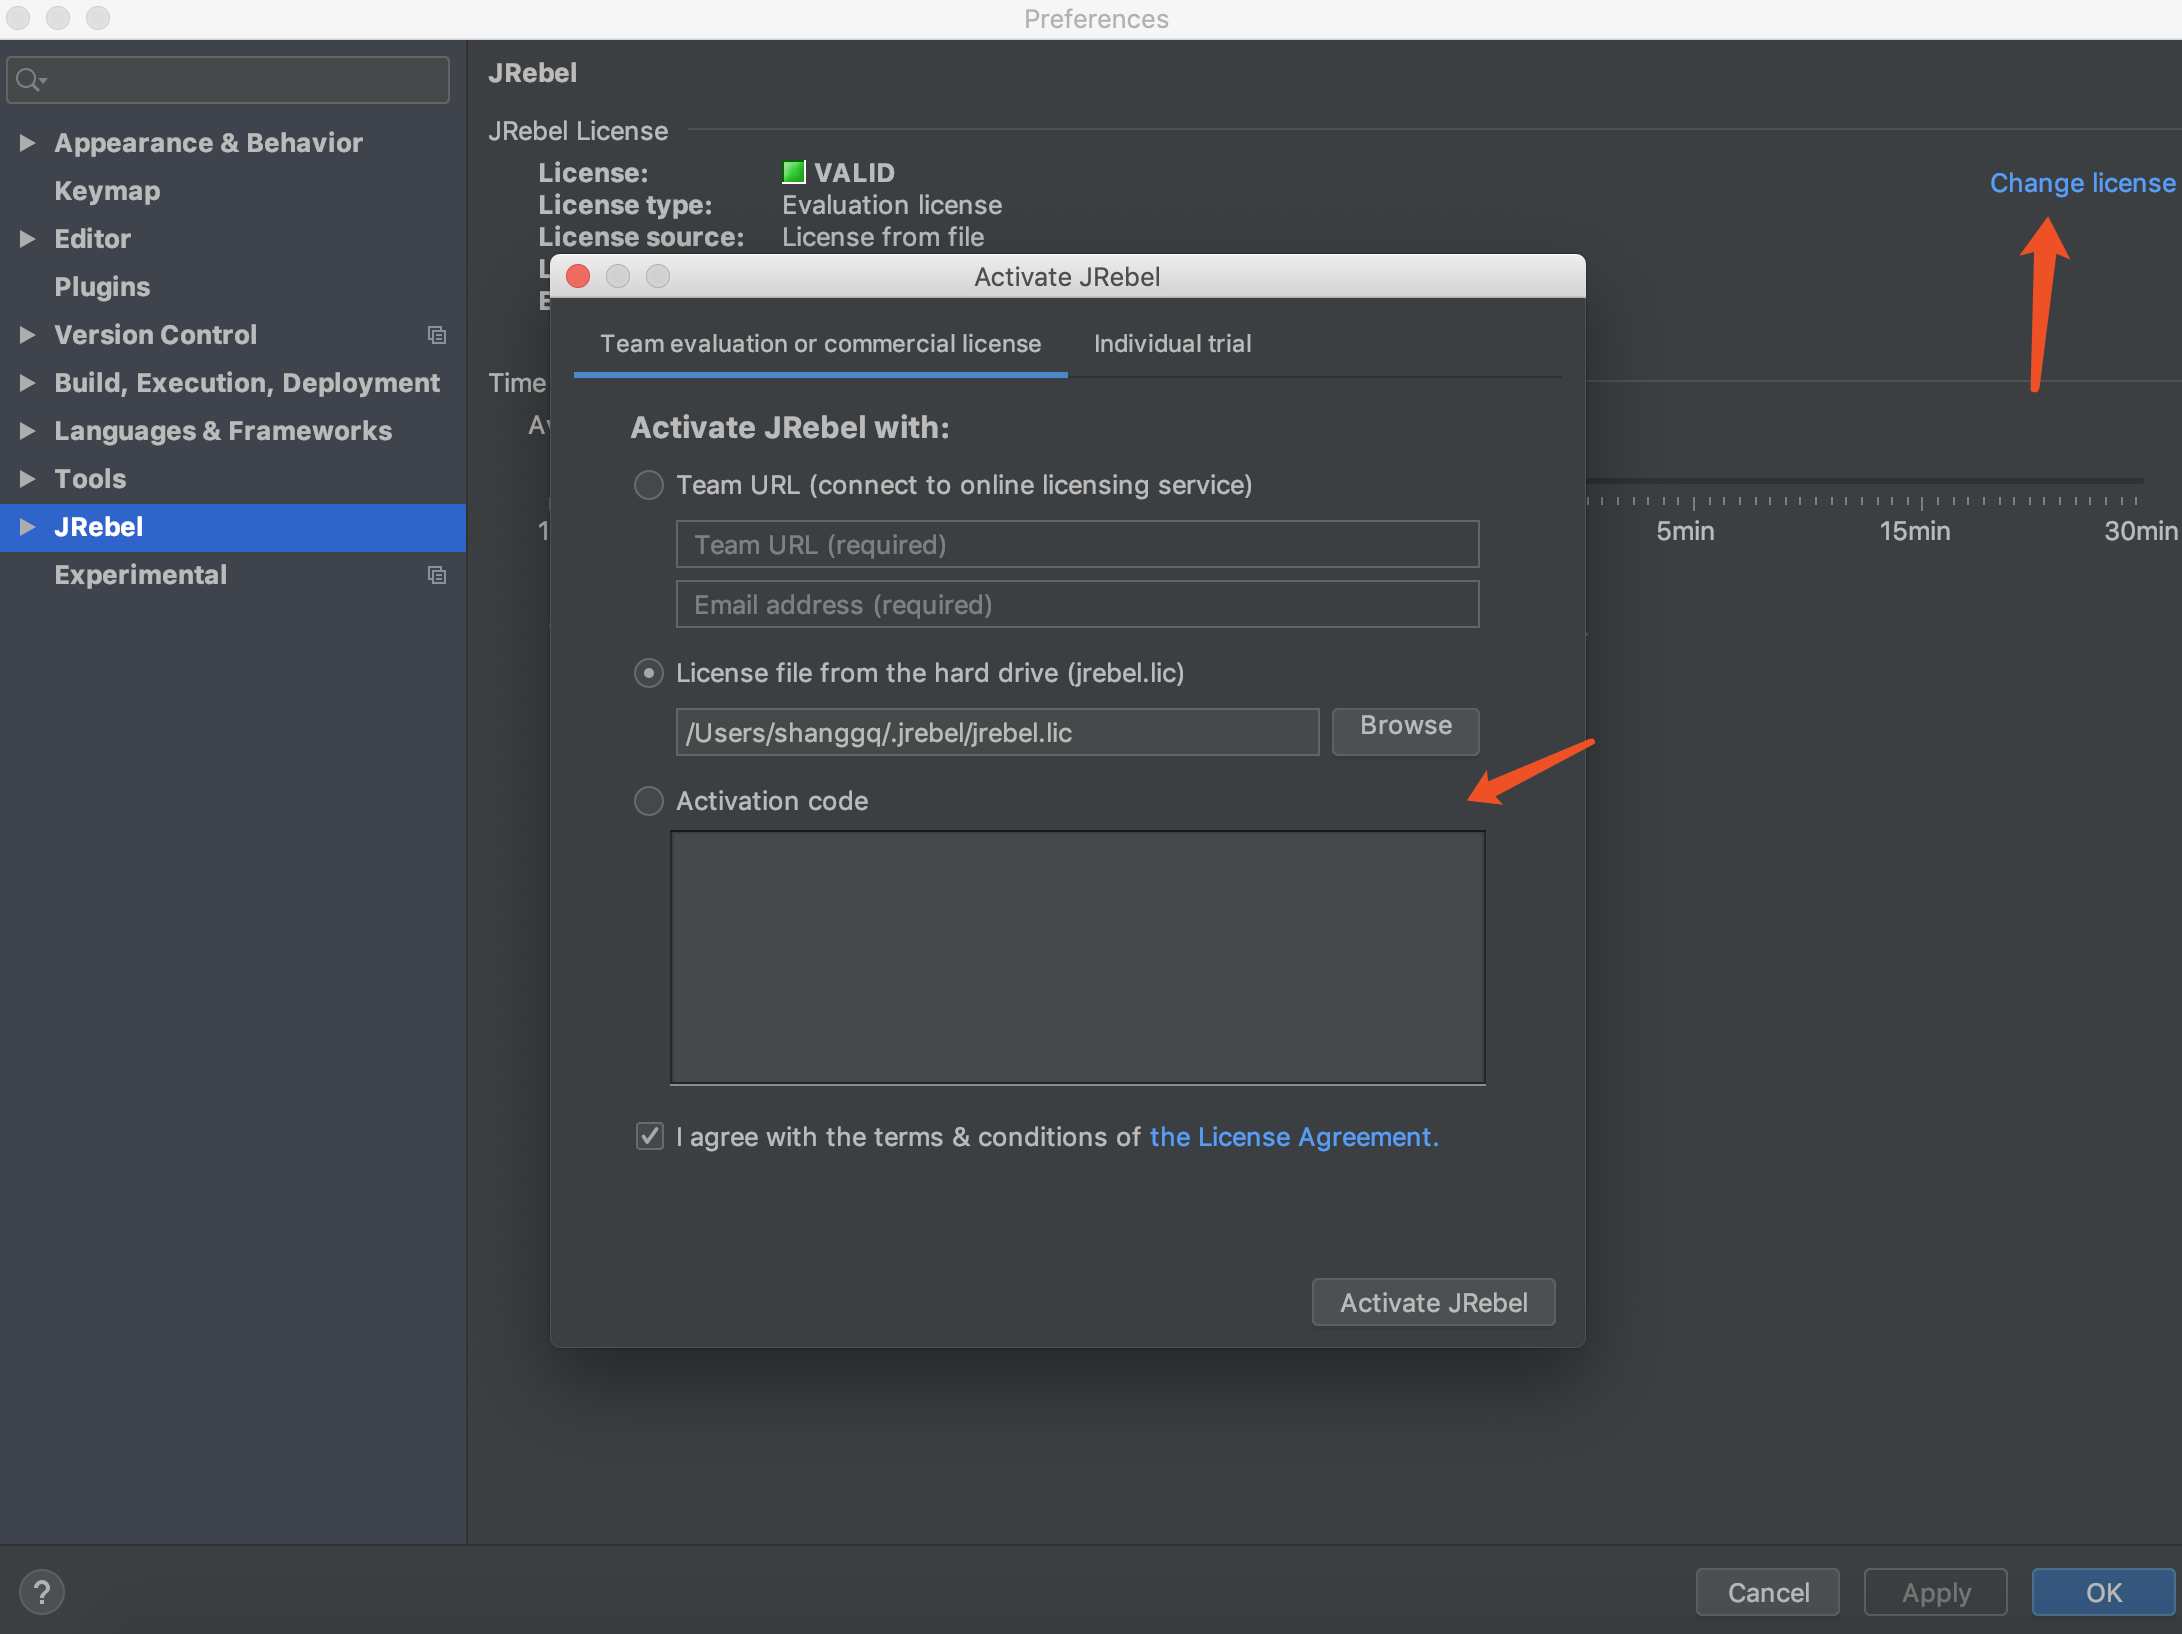
Task: Click the 'Evaluation license' text
Action: point(892,205)
